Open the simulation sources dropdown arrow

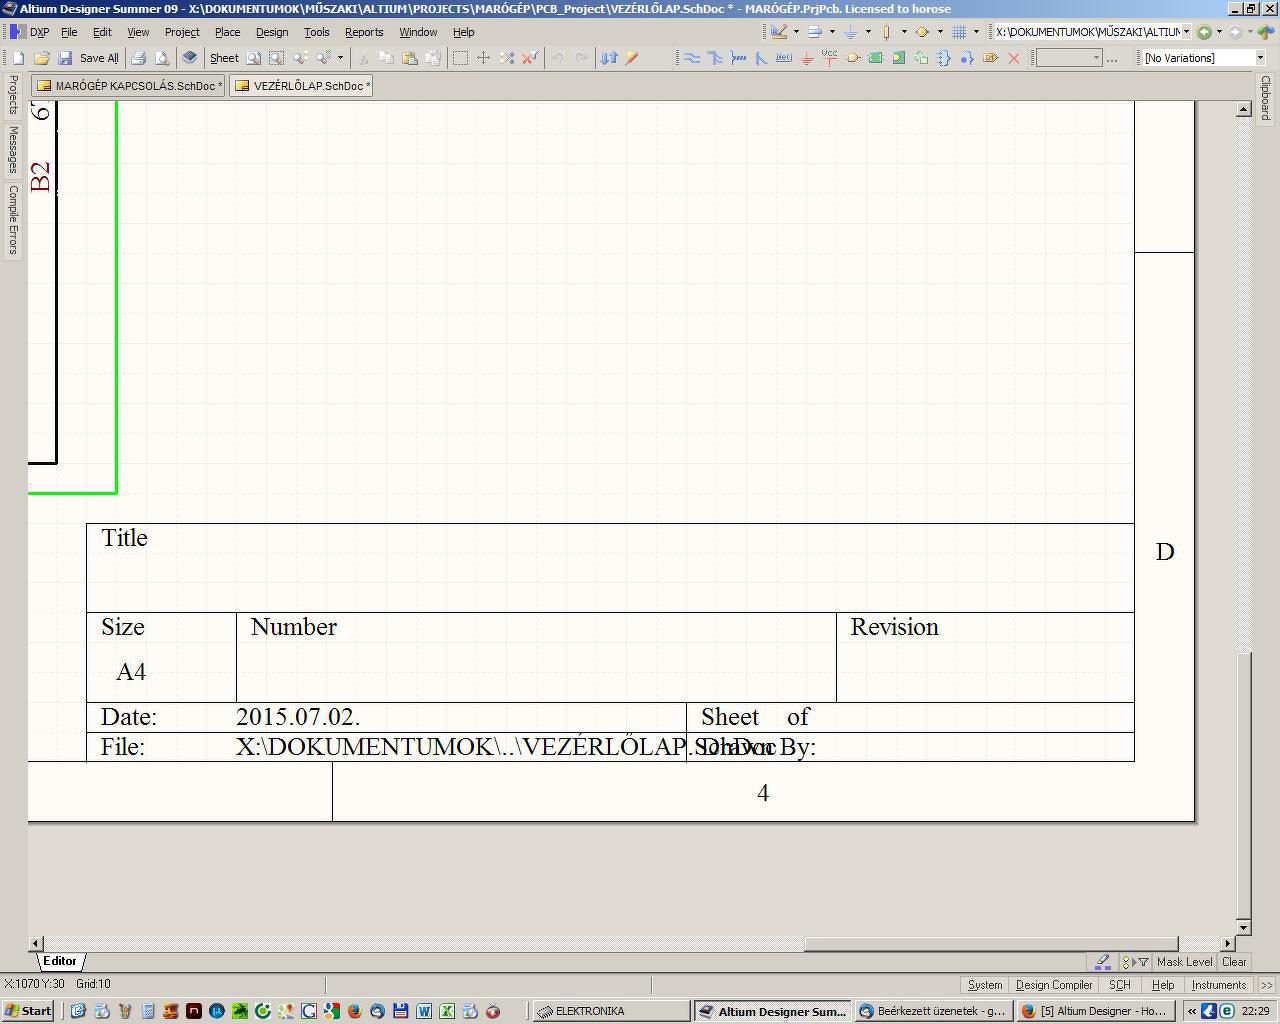[940, 32]
